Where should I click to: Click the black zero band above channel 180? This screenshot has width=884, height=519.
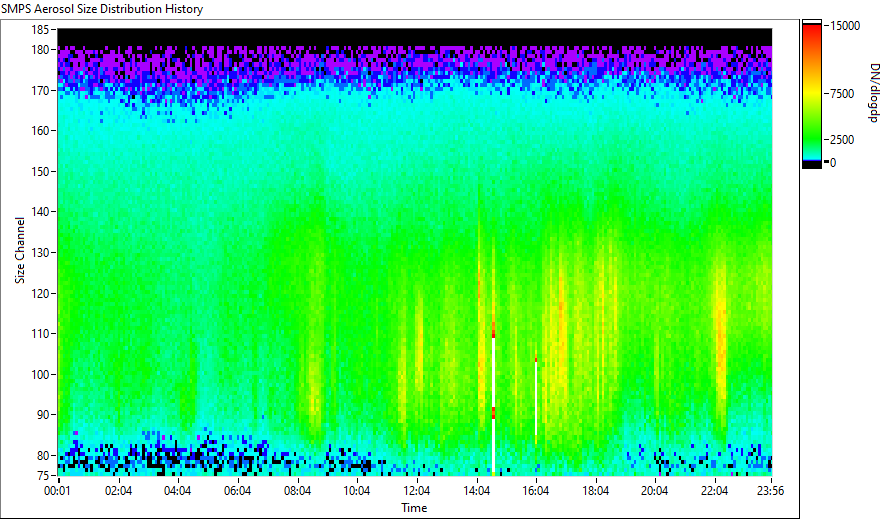[x=415, y=37]
